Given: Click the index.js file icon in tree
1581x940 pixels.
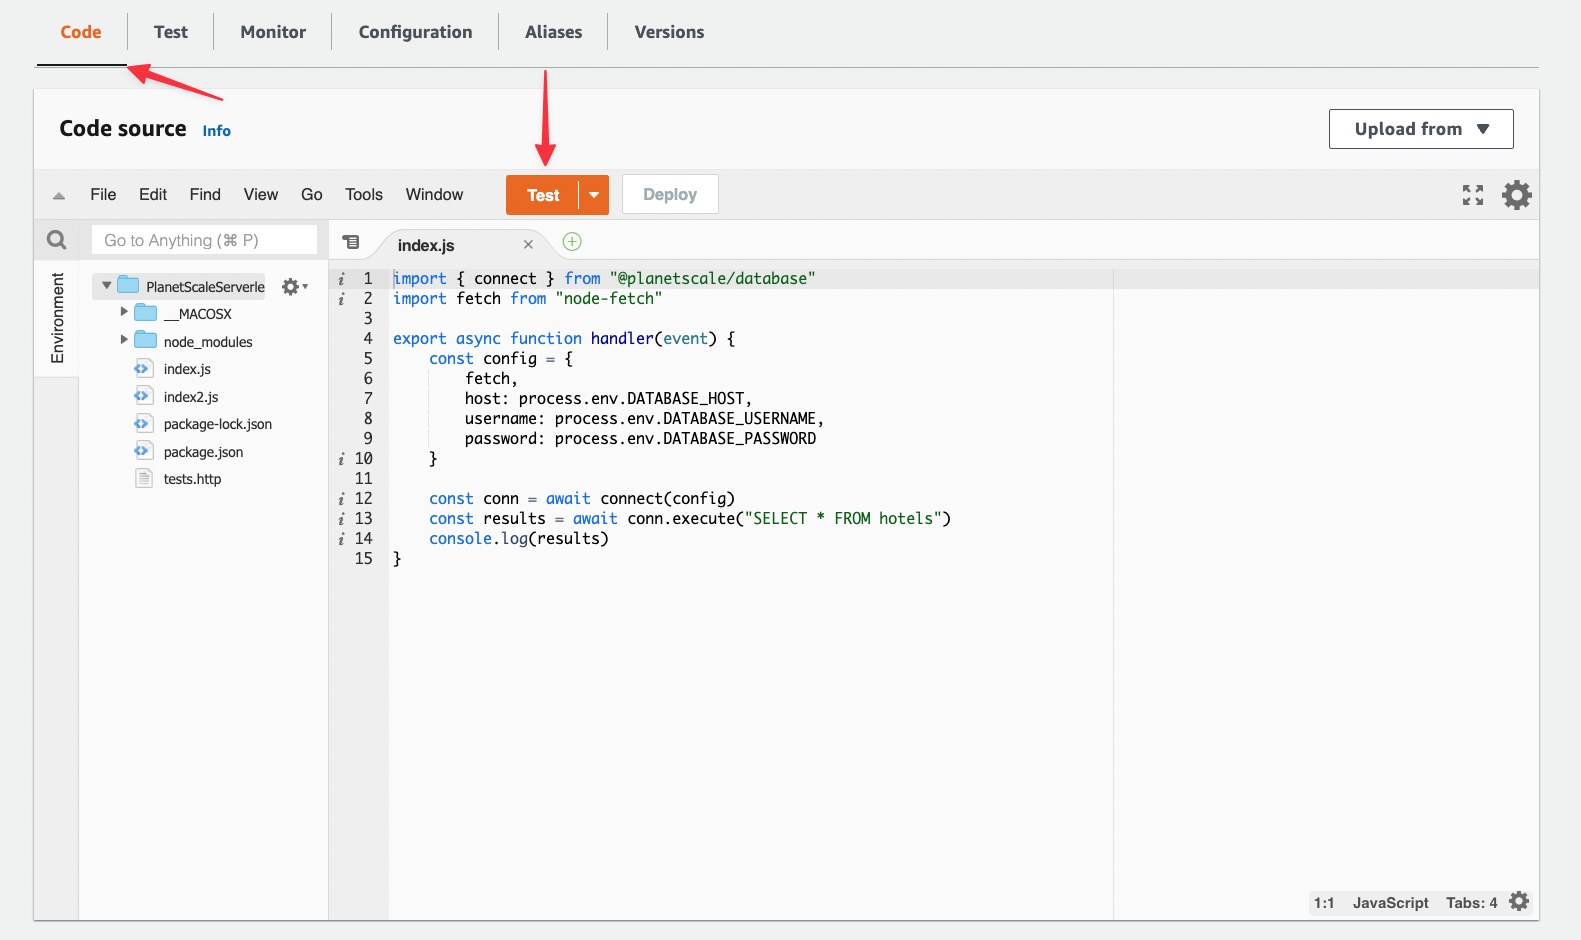Looking at the screenshot, I should pyautogui.click(x=144, y=368).
